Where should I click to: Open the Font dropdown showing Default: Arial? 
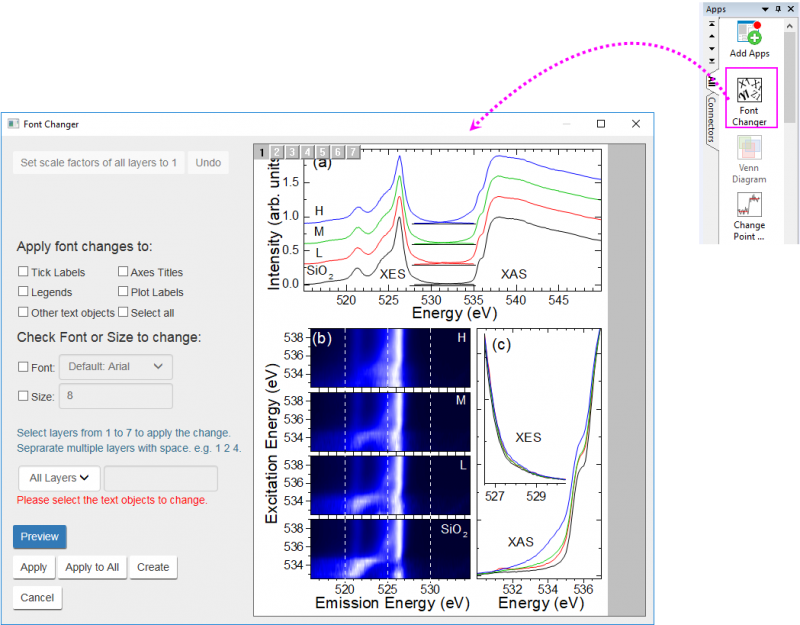116,367
